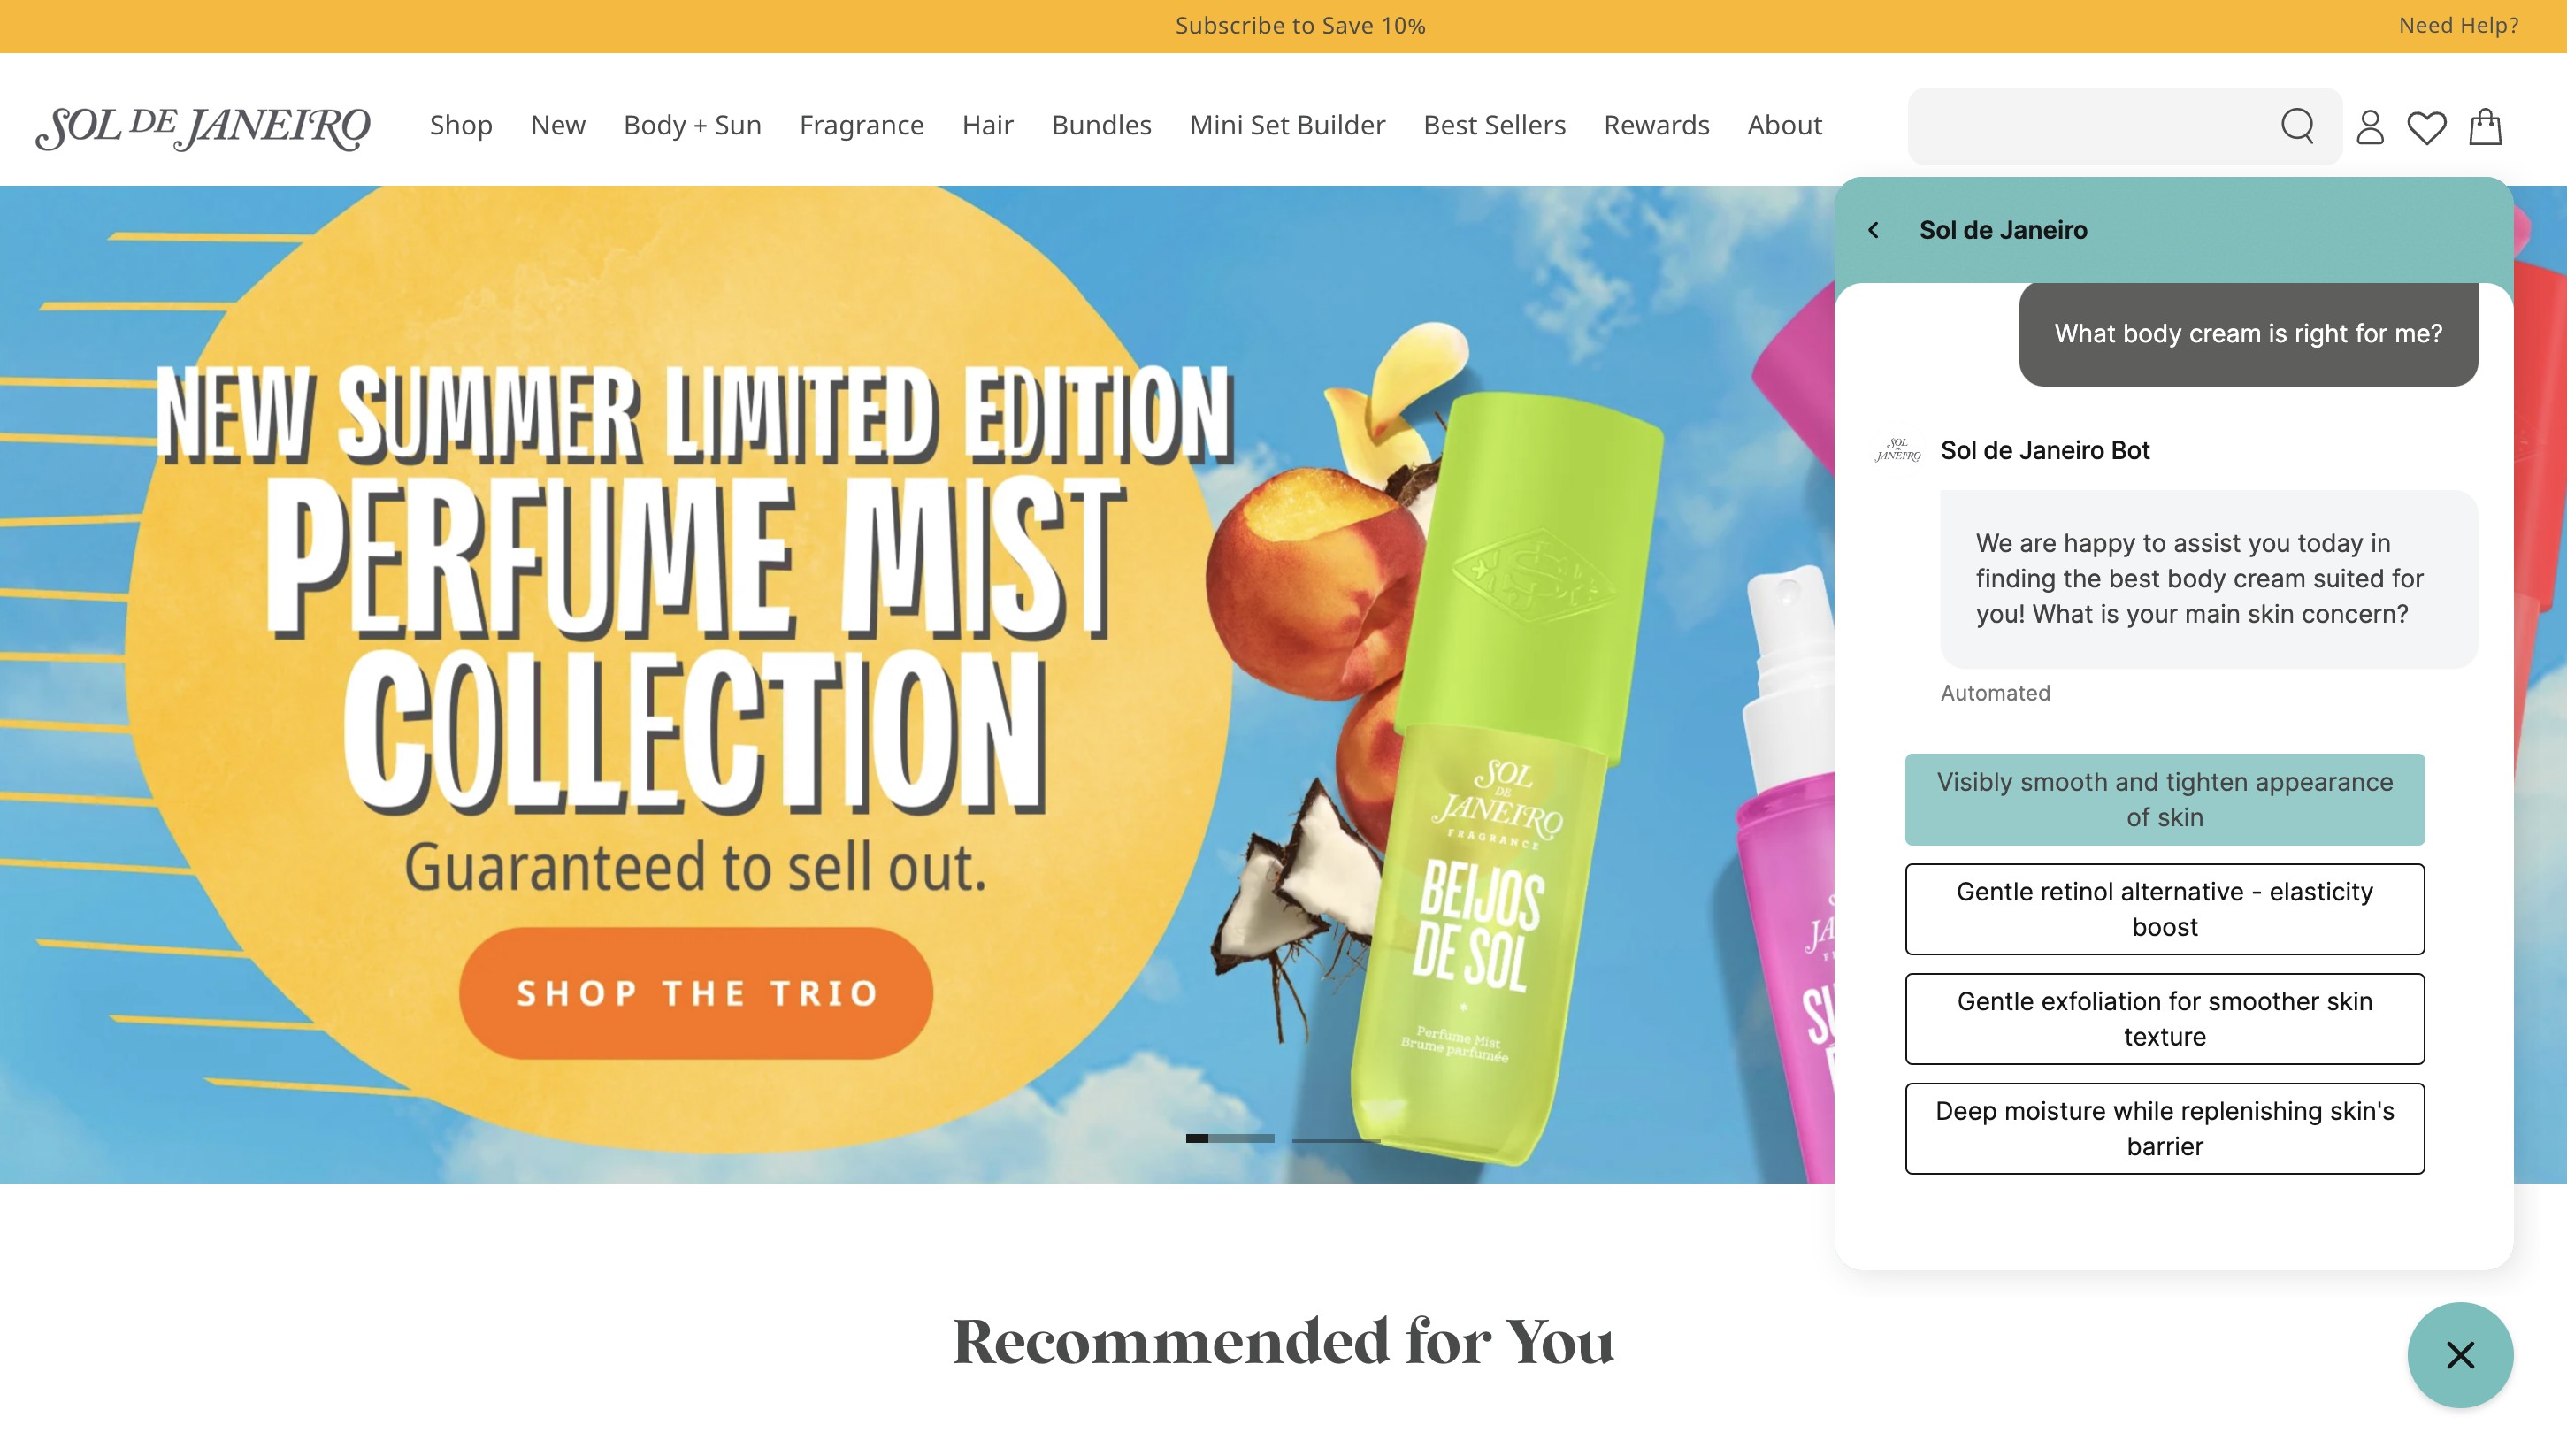Open the Best Sellers page
This screenshot has width=2567, height=1456.
[x=1494, y=125]
